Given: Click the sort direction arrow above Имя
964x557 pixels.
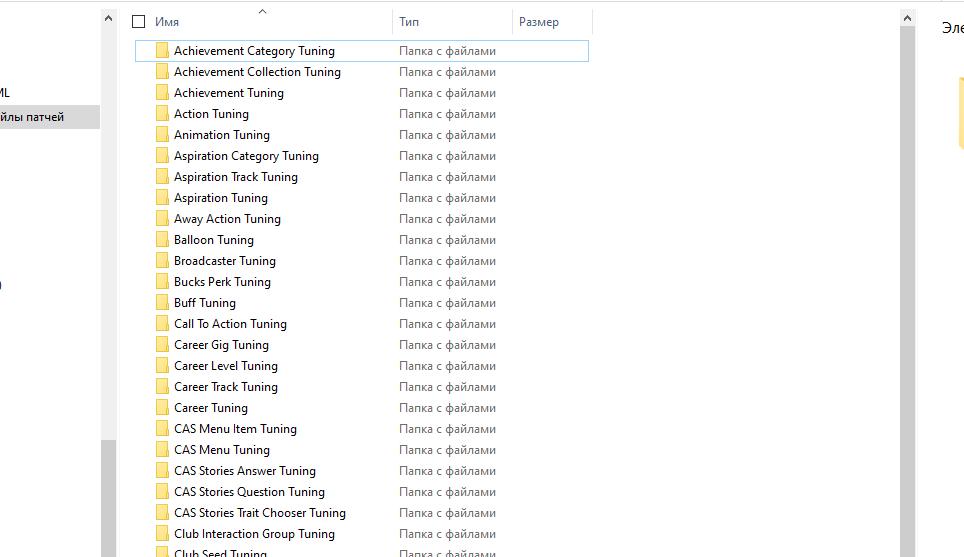Looking at the screenshot, I should click(x=263, y=12).
